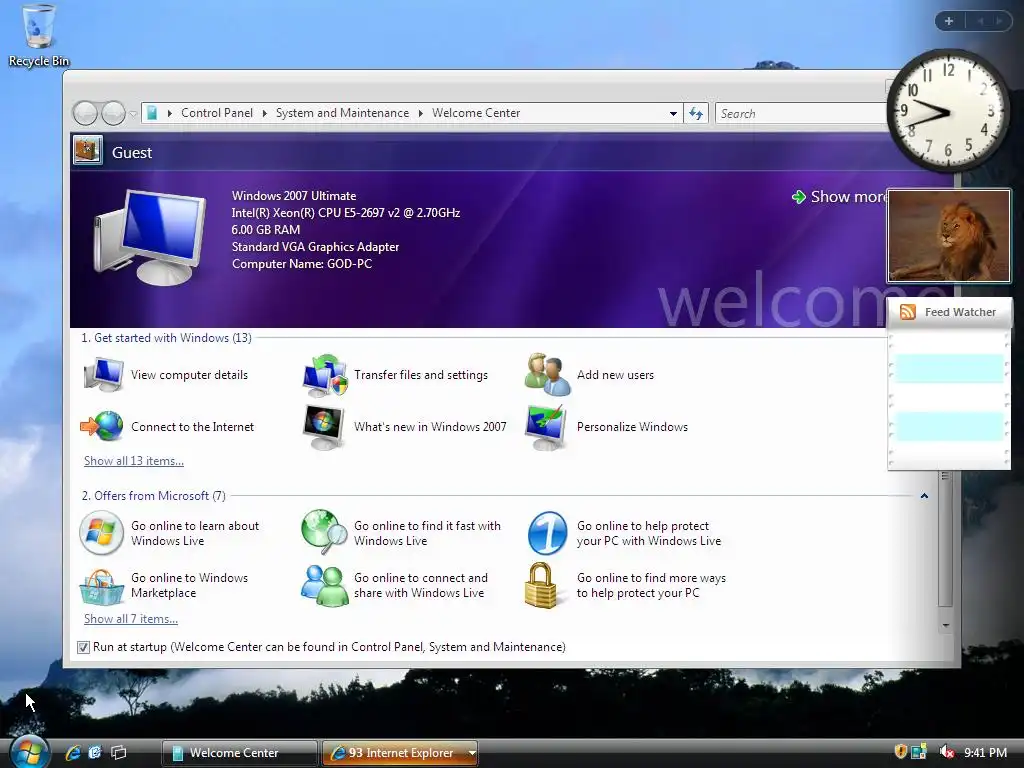Click the scroll down arrow of Welcome Center
Viewport: 1024px width, 768px height.
[x=946, y=626]
